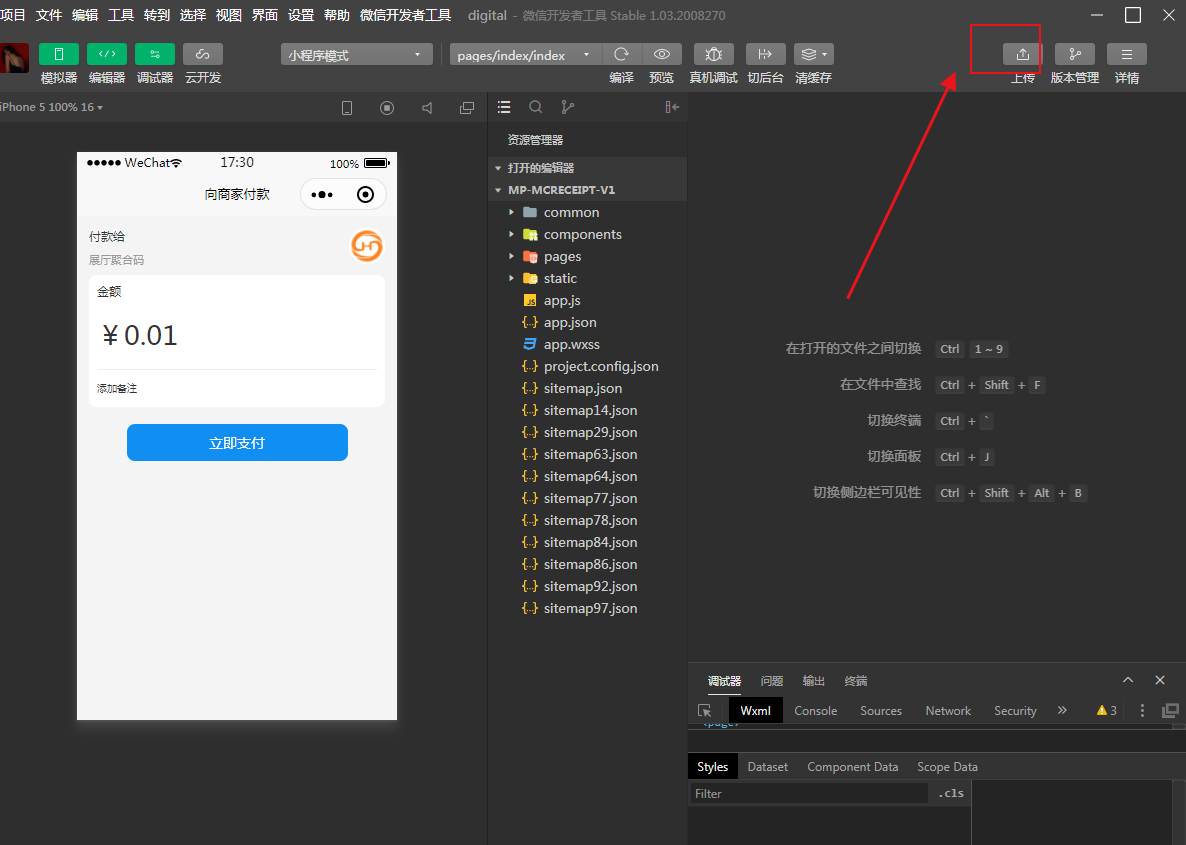The height and width of the screenshot is (845, 1186).
Task: Click the 切后台 switch to background icon
Action: tap(765, 54)
